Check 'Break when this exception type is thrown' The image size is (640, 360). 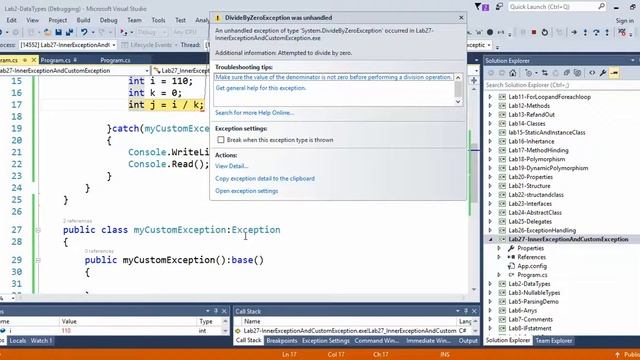[x=221, y=140]
